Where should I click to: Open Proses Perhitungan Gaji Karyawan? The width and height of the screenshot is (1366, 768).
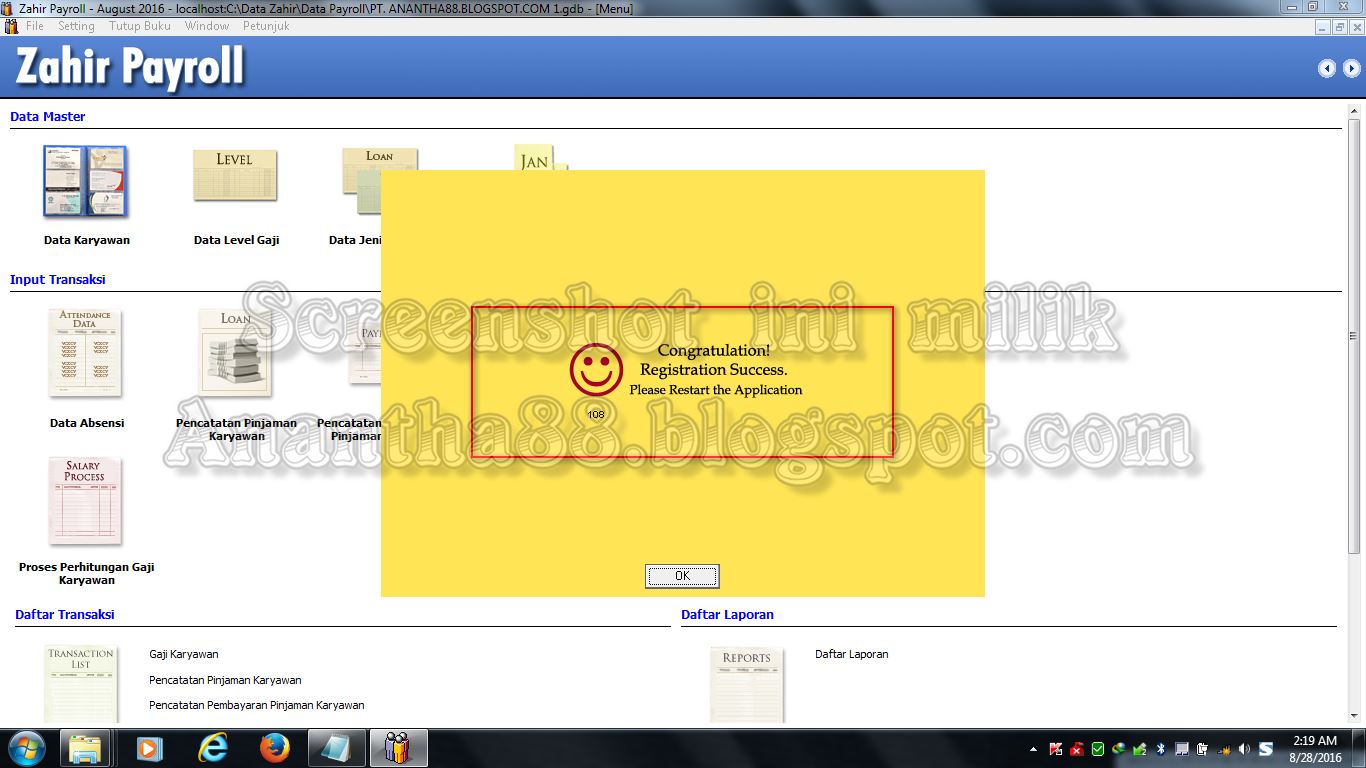coord(87,573)
